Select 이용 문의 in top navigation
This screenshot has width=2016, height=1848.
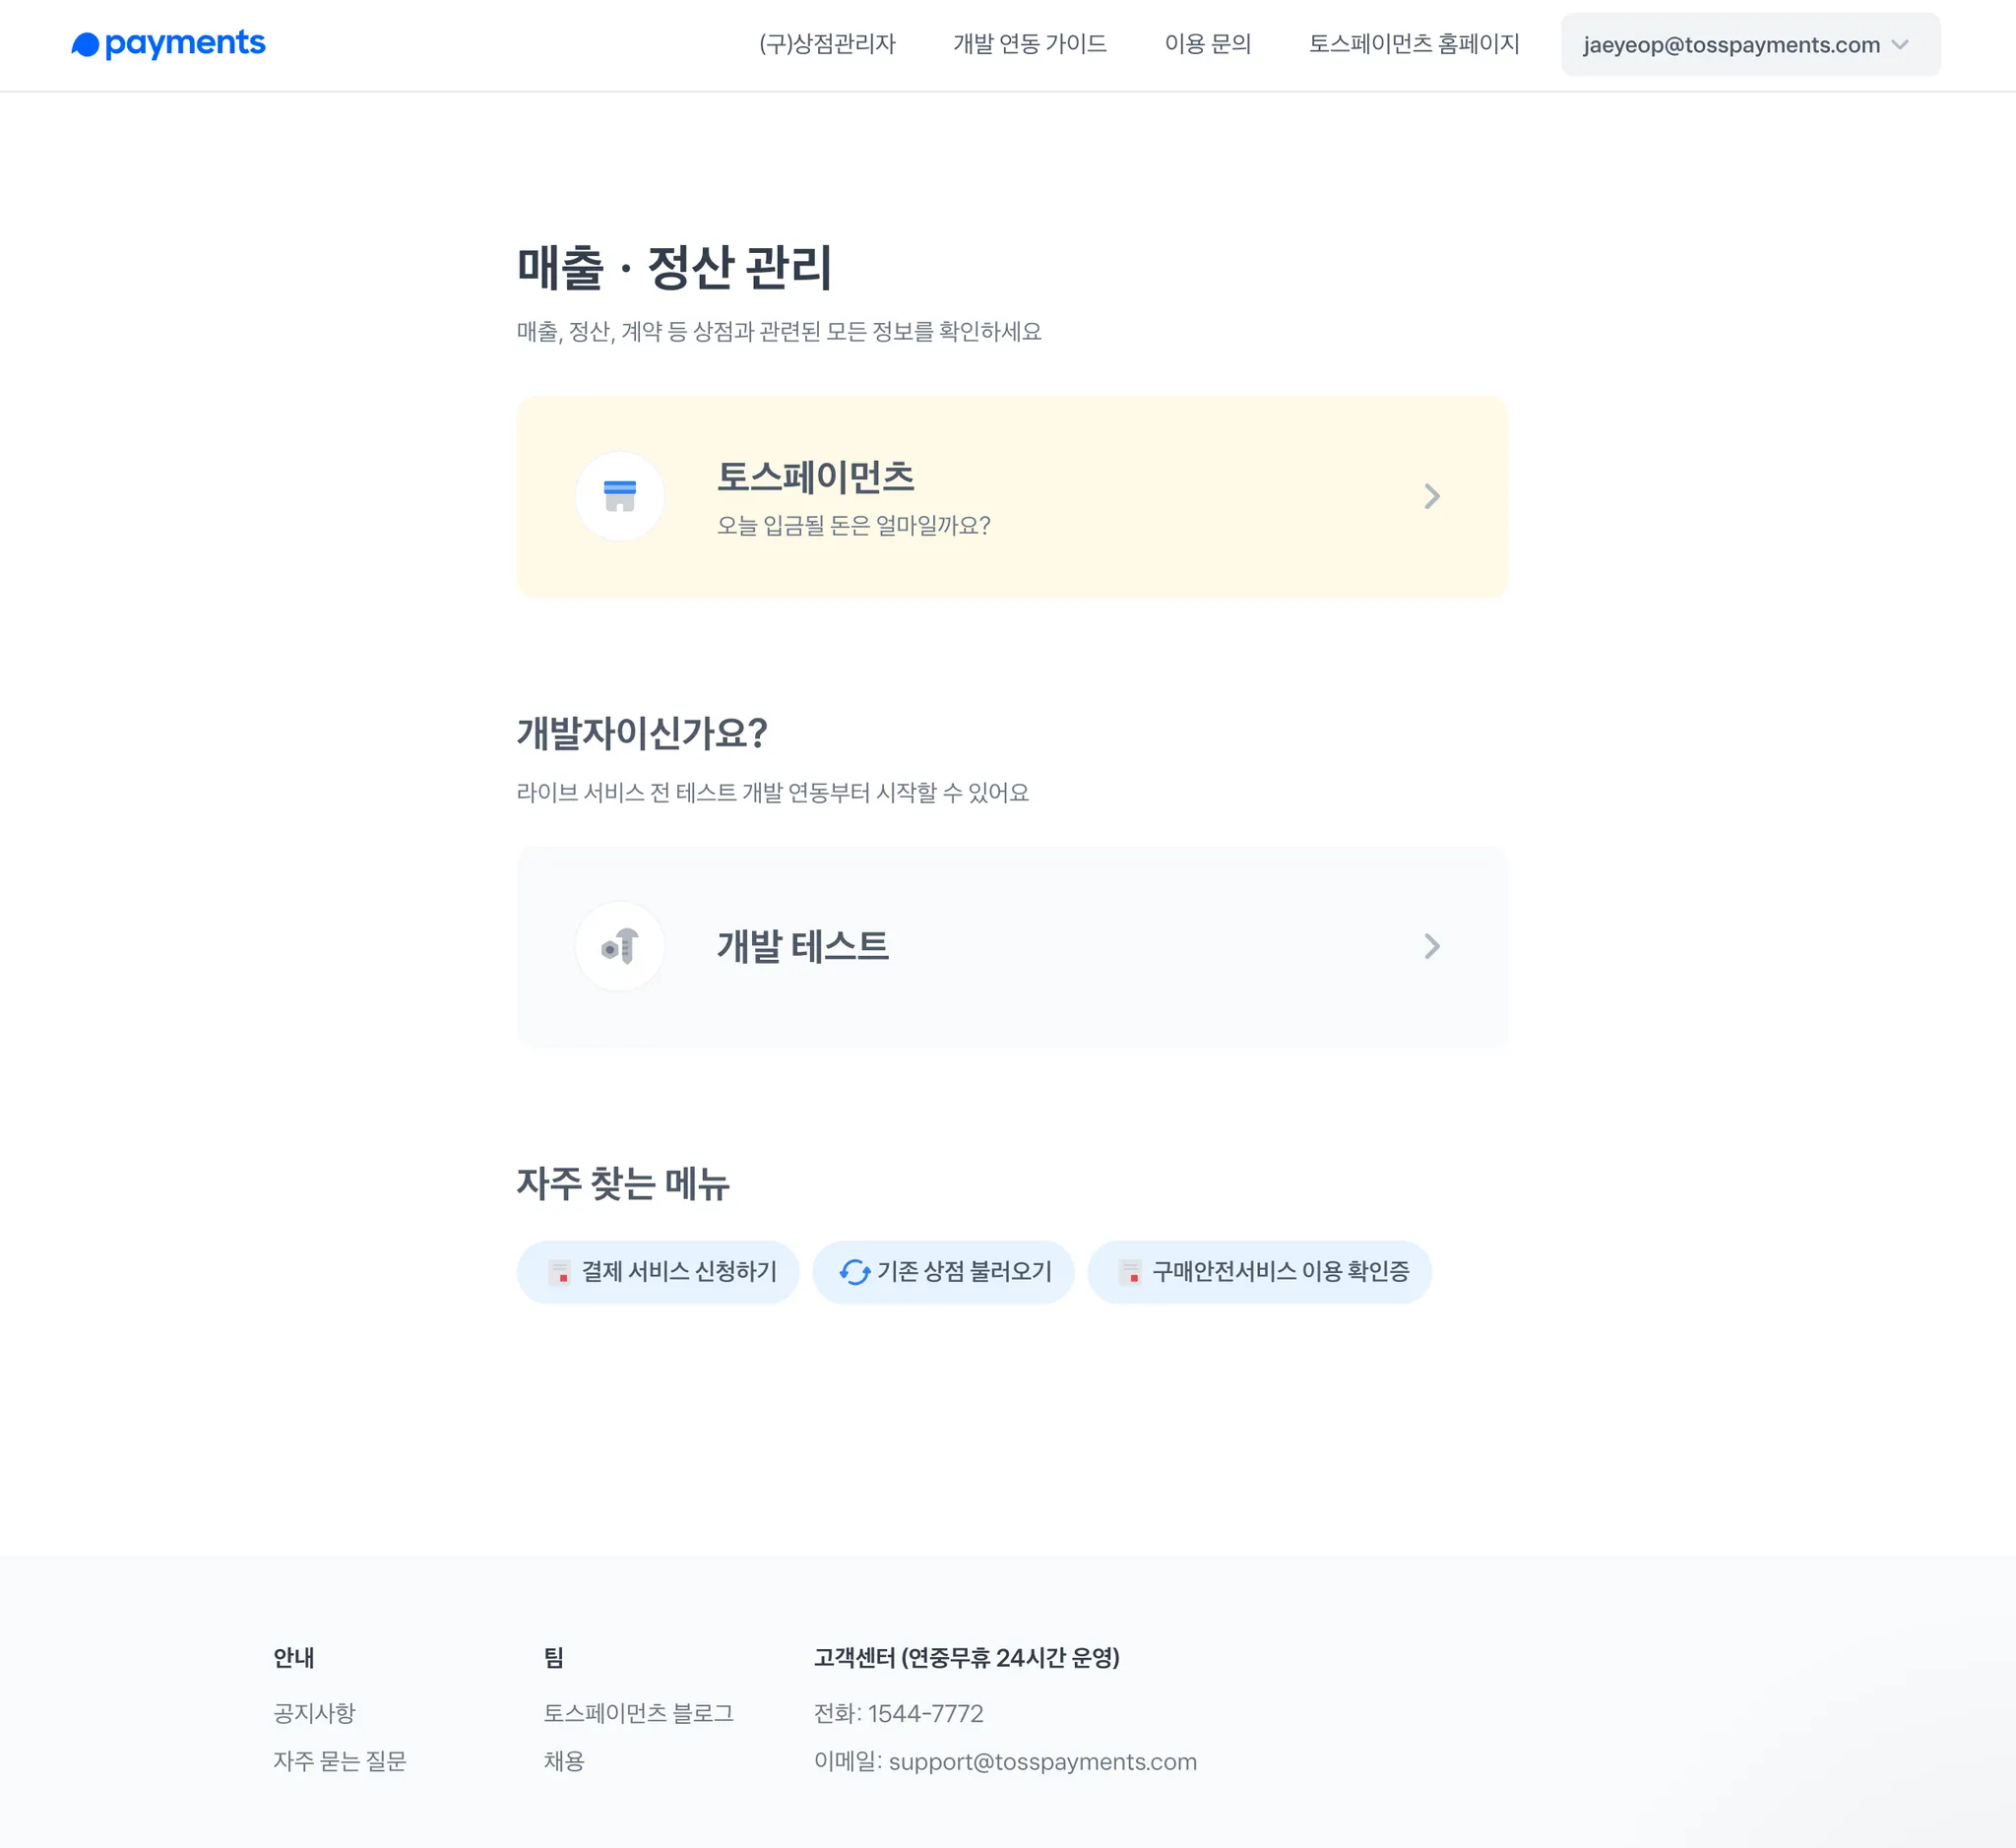[x=1207, y=44]
